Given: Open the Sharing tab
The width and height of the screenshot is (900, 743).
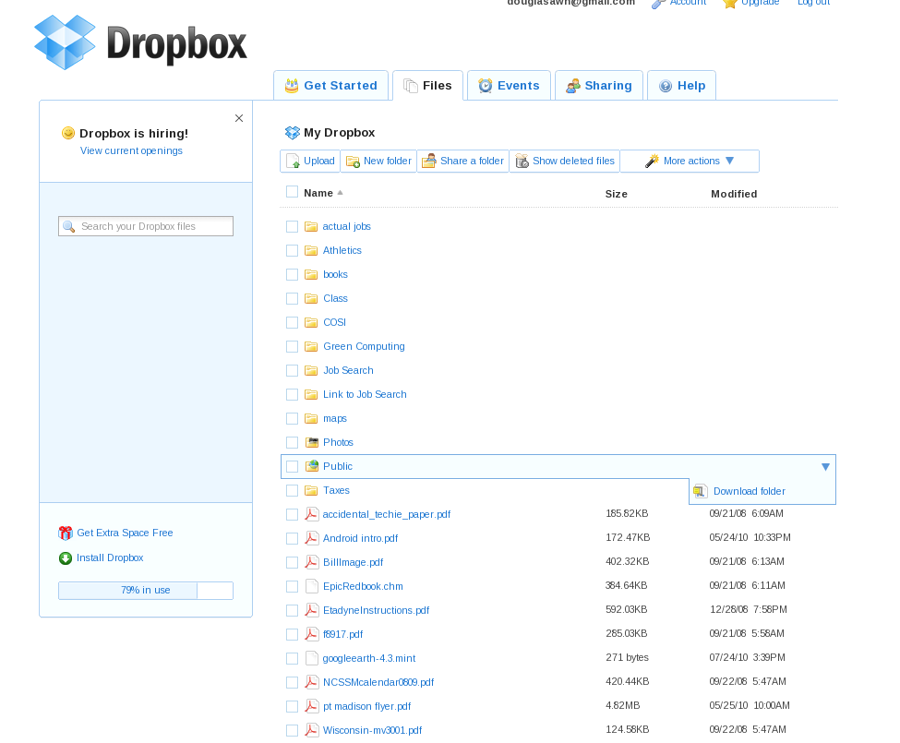Looking at the screenshot, I should [599, 86].
